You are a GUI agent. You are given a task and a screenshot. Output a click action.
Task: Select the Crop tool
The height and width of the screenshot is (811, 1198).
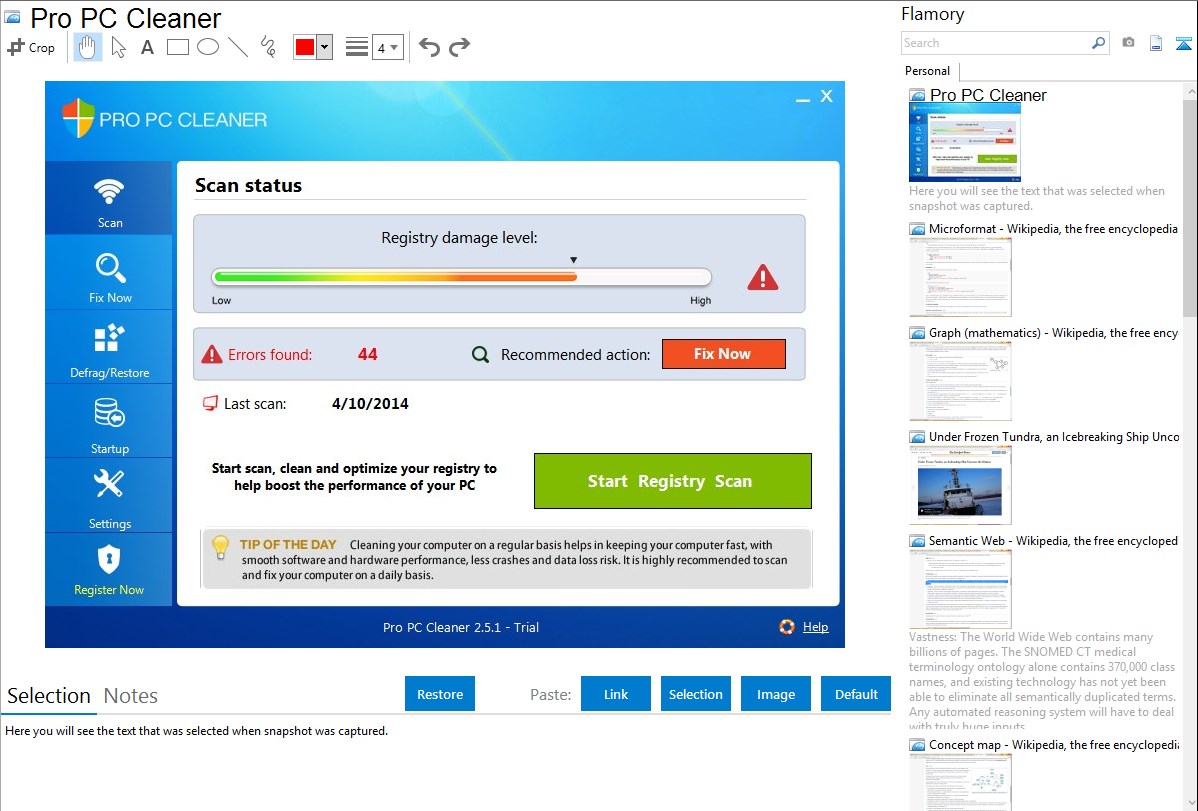coord(31,47)
